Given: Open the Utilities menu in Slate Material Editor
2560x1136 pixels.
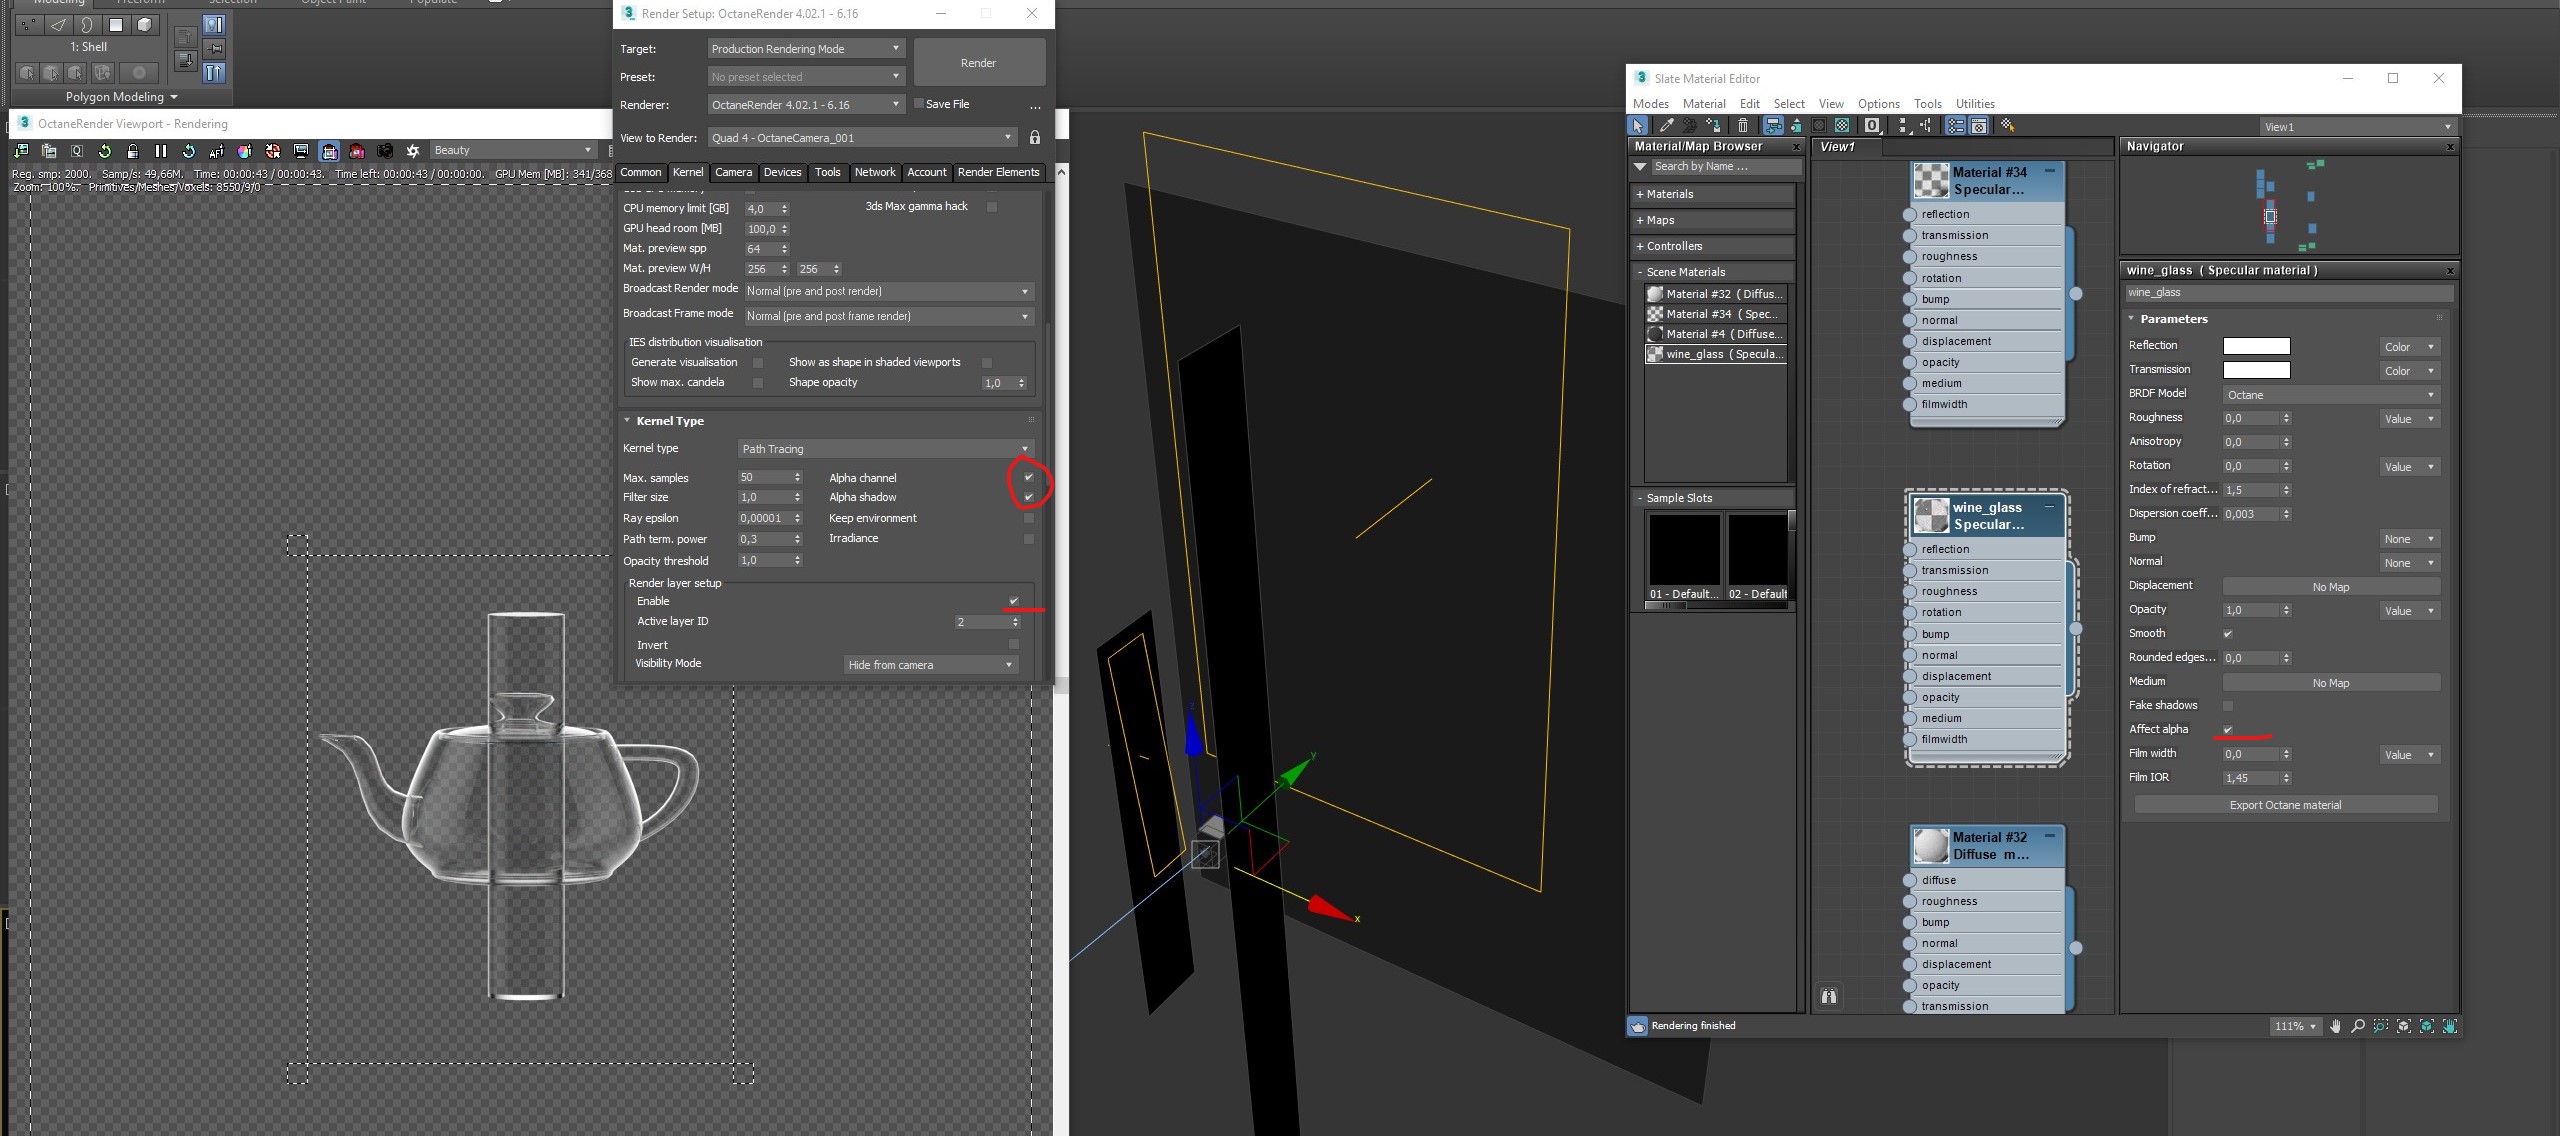Looking at the screenshot, I should coord(1974,104).
